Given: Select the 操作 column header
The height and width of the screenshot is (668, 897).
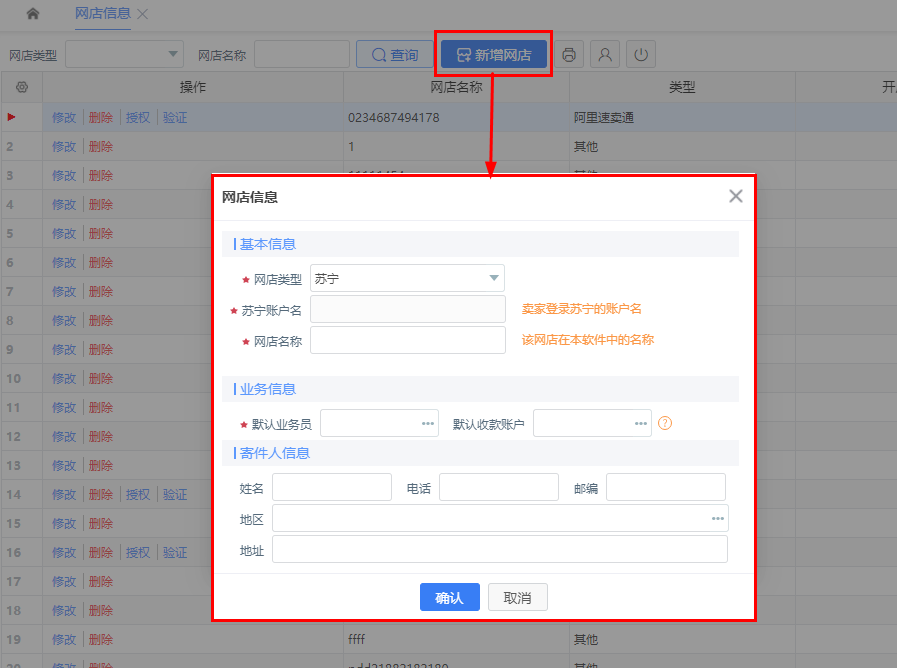Looking at the screenshot, I should click(193, 87).
